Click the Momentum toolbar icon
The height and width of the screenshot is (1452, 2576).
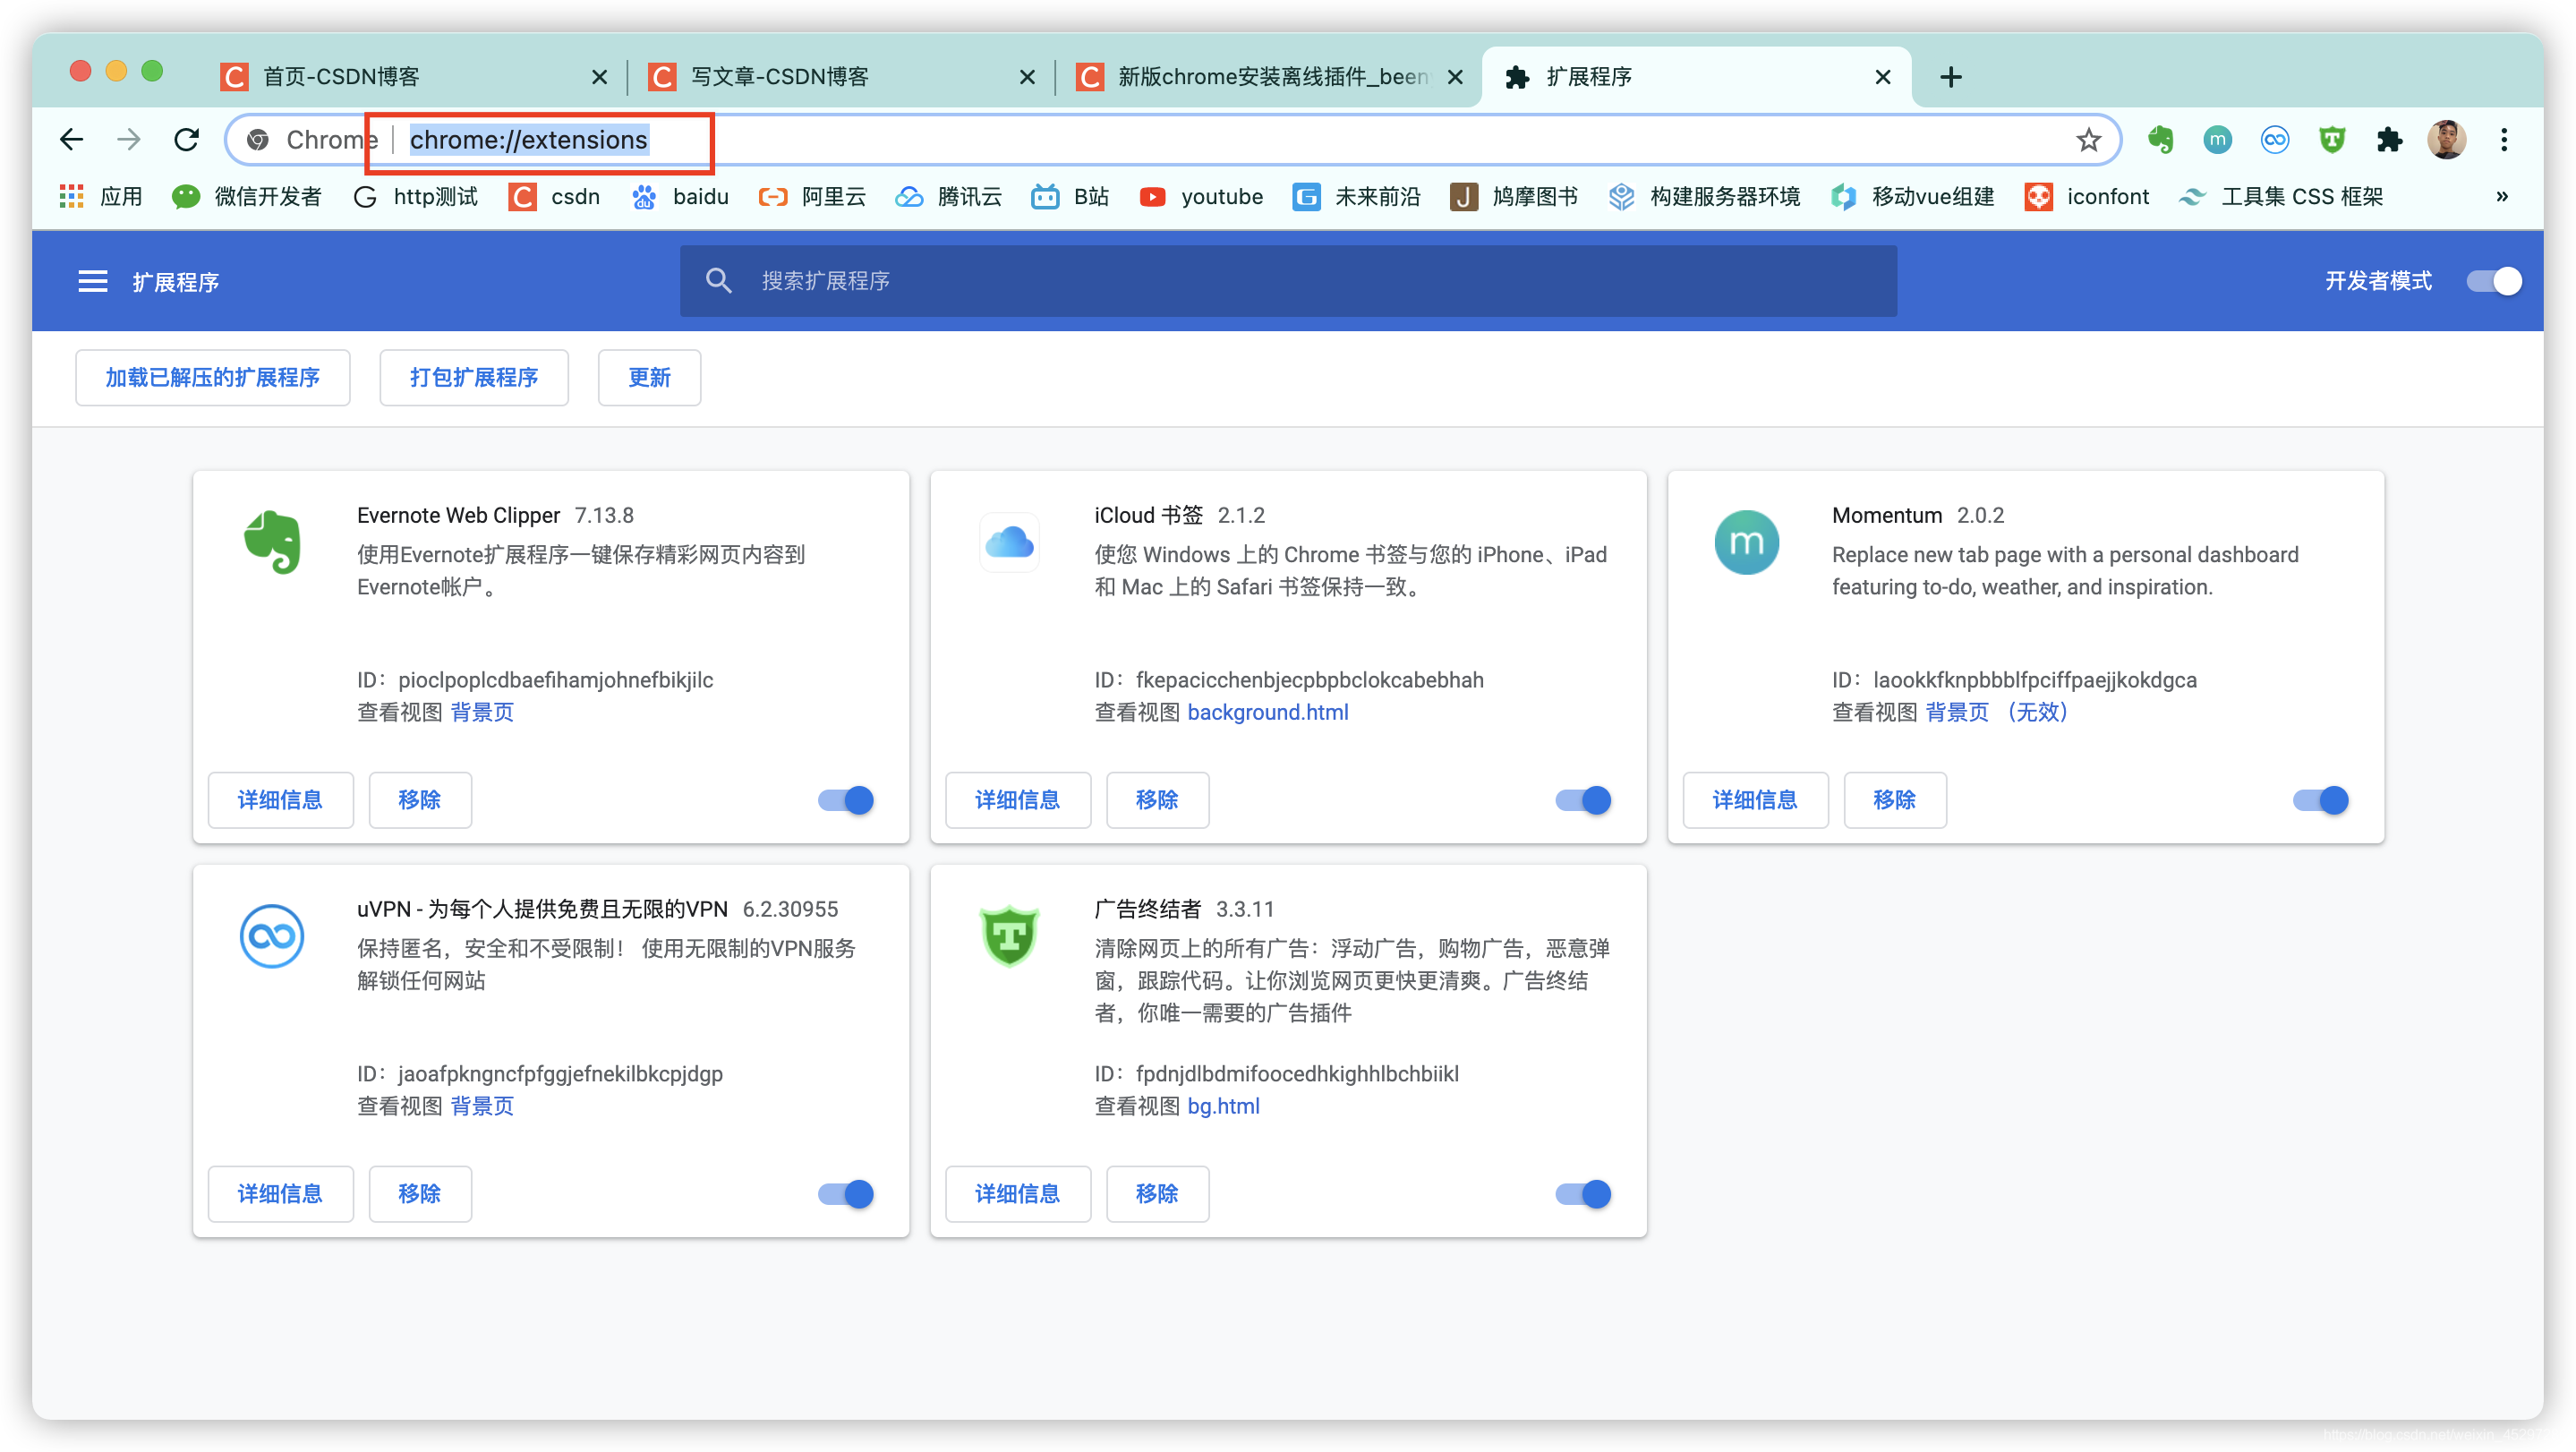coord(2217,140)
